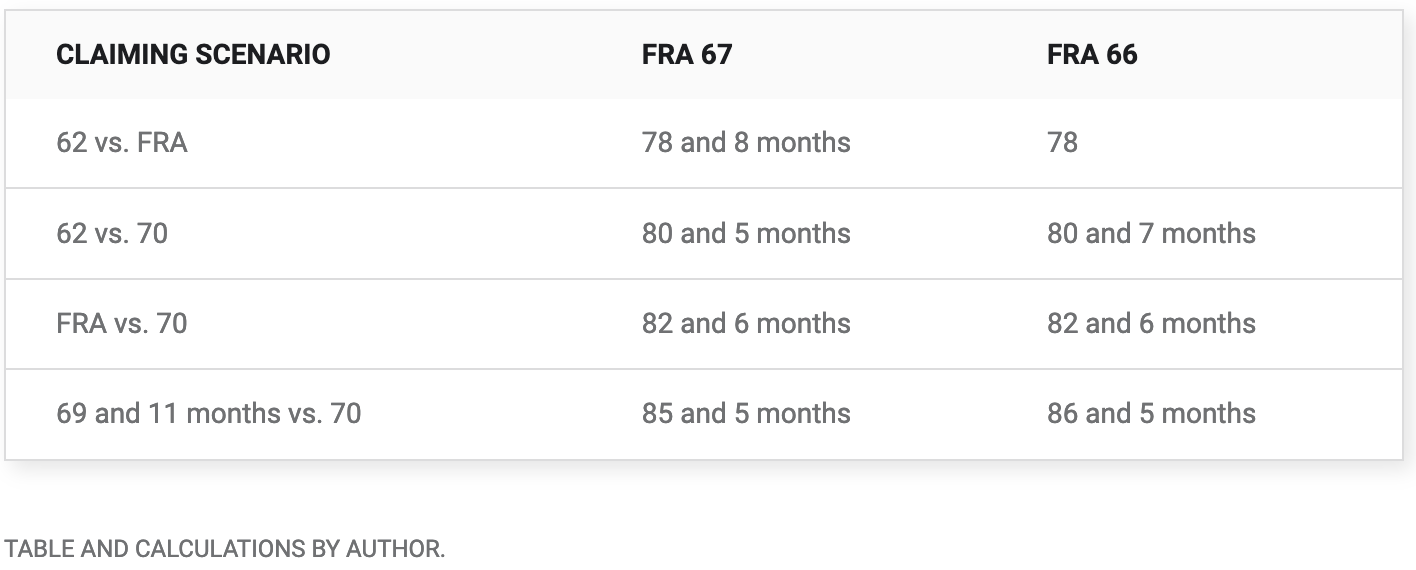Click the FRA 67 column header
1416x570 pixels.
(687, 54)
